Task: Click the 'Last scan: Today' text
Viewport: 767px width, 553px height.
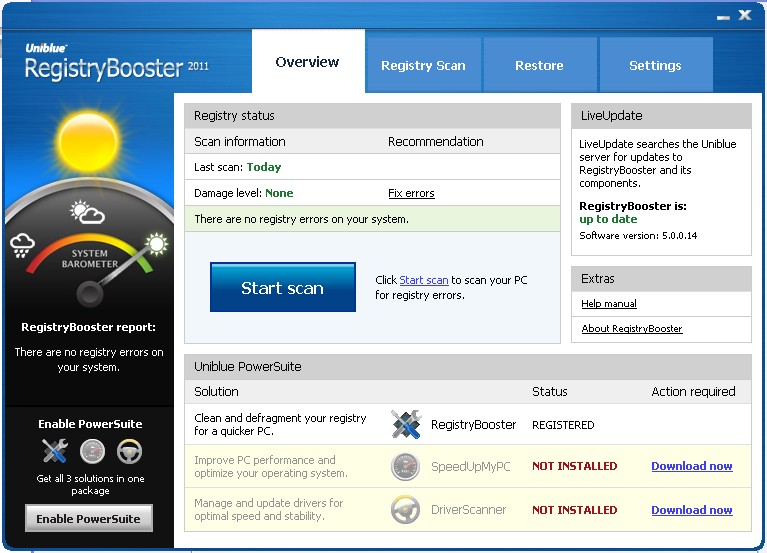Action: pyautogui.click(x=238, y=167)
